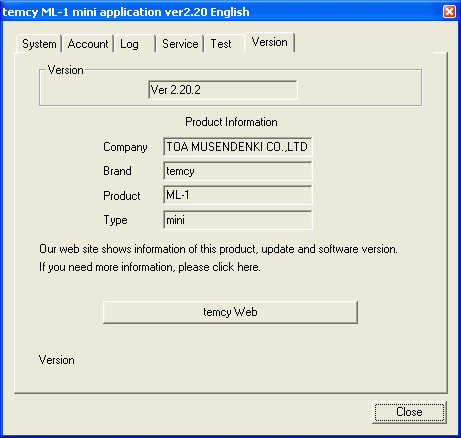The image size is (461, 438).
Task: Click the Product Information heading
Action: click(x=231, y=122)
